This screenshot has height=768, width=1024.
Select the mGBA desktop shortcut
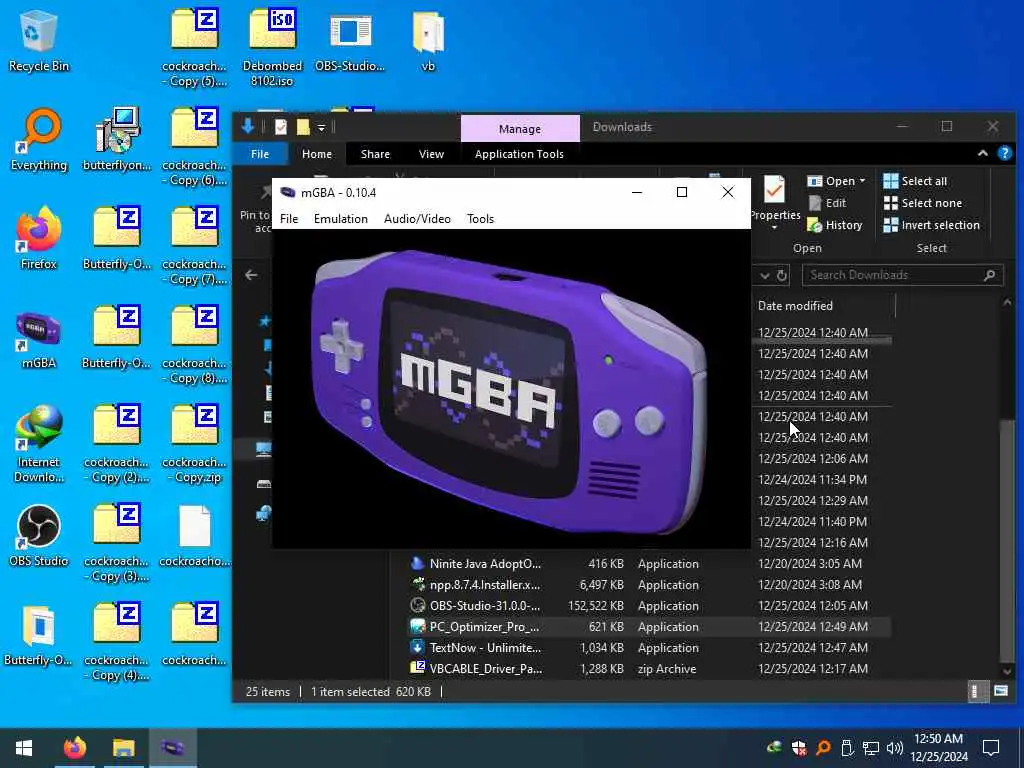pos(39,338)
